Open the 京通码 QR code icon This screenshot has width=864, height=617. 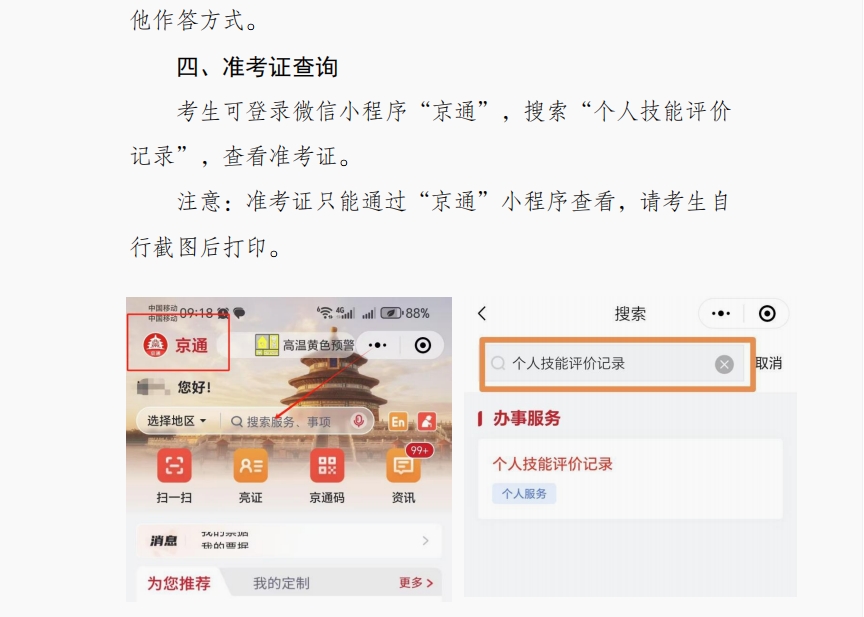pos(327,466)
